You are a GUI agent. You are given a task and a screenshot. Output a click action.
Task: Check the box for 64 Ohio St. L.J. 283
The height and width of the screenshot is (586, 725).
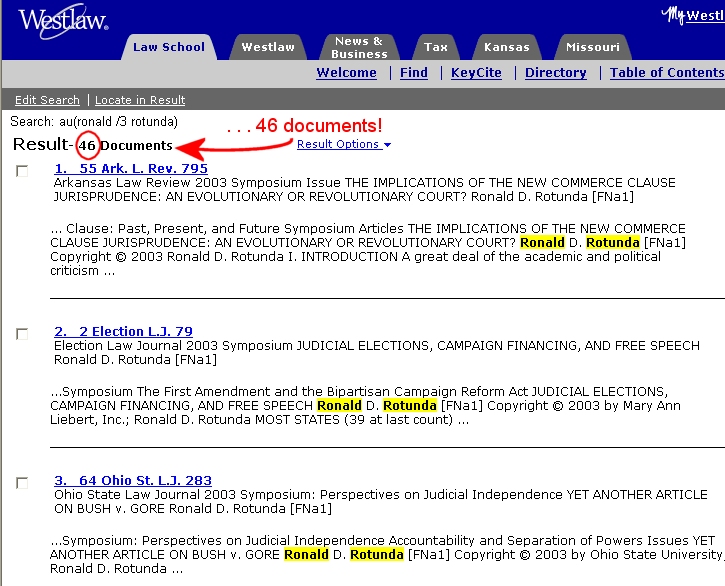click(22, 483)
